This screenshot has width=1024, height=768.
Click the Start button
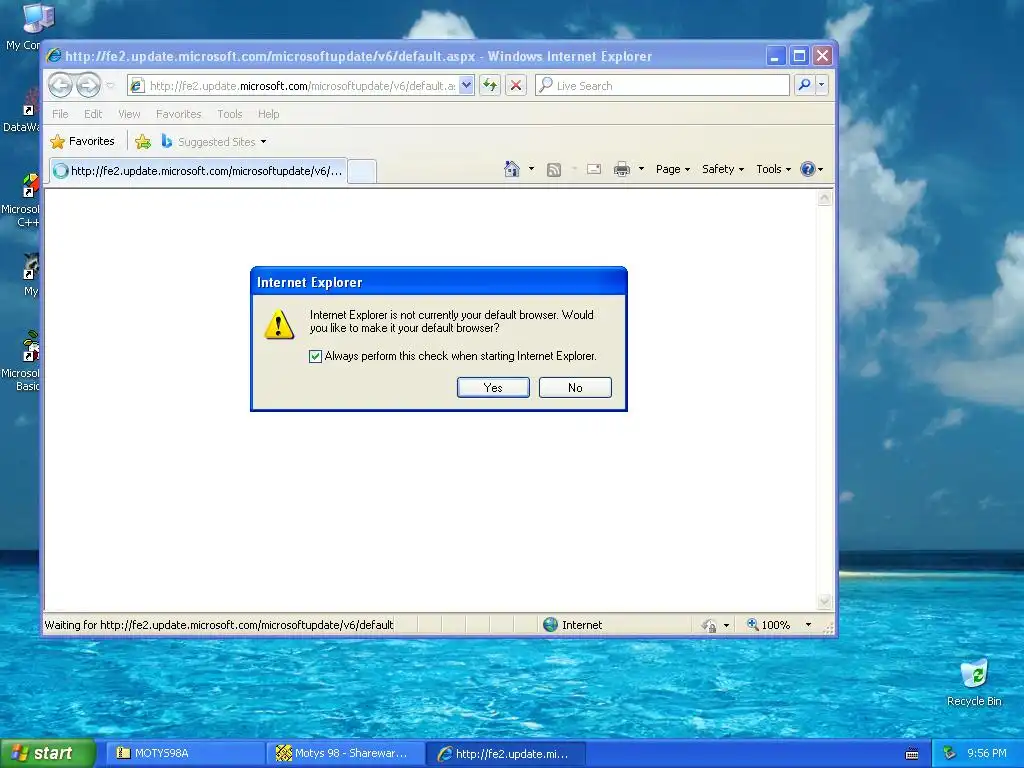click(47, 754)
